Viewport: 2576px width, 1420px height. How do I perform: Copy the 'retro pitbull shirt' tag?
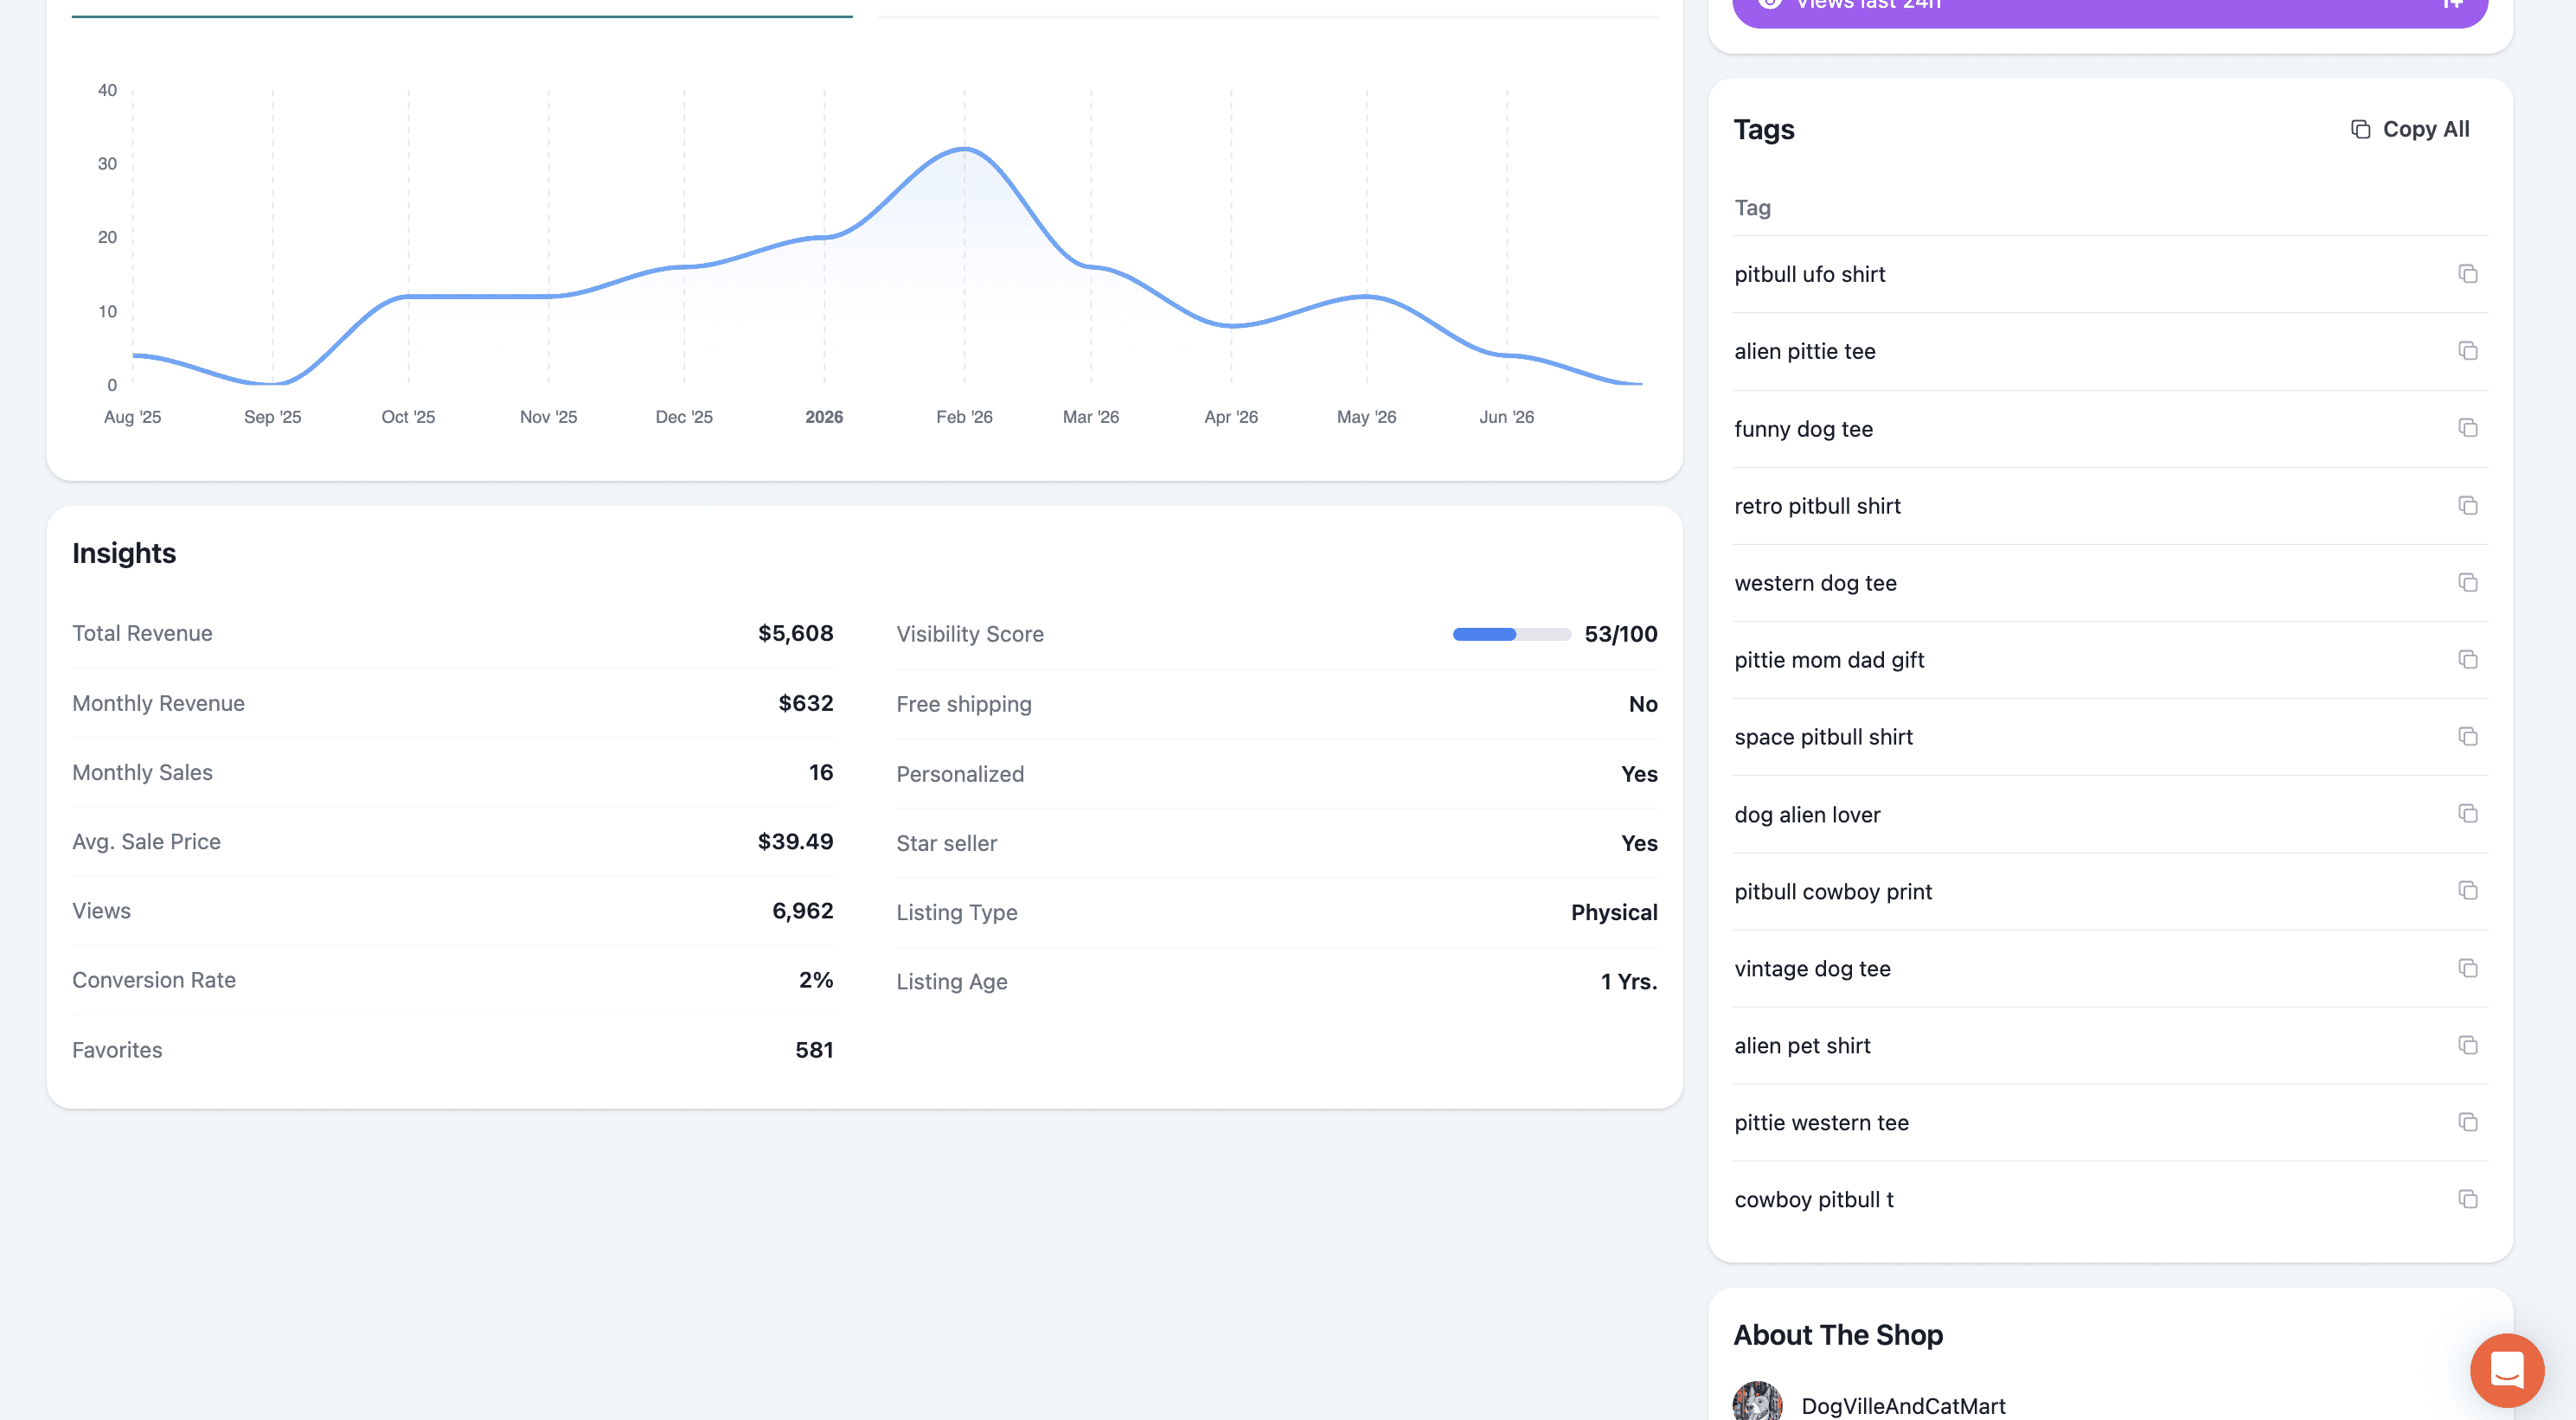2467,505
